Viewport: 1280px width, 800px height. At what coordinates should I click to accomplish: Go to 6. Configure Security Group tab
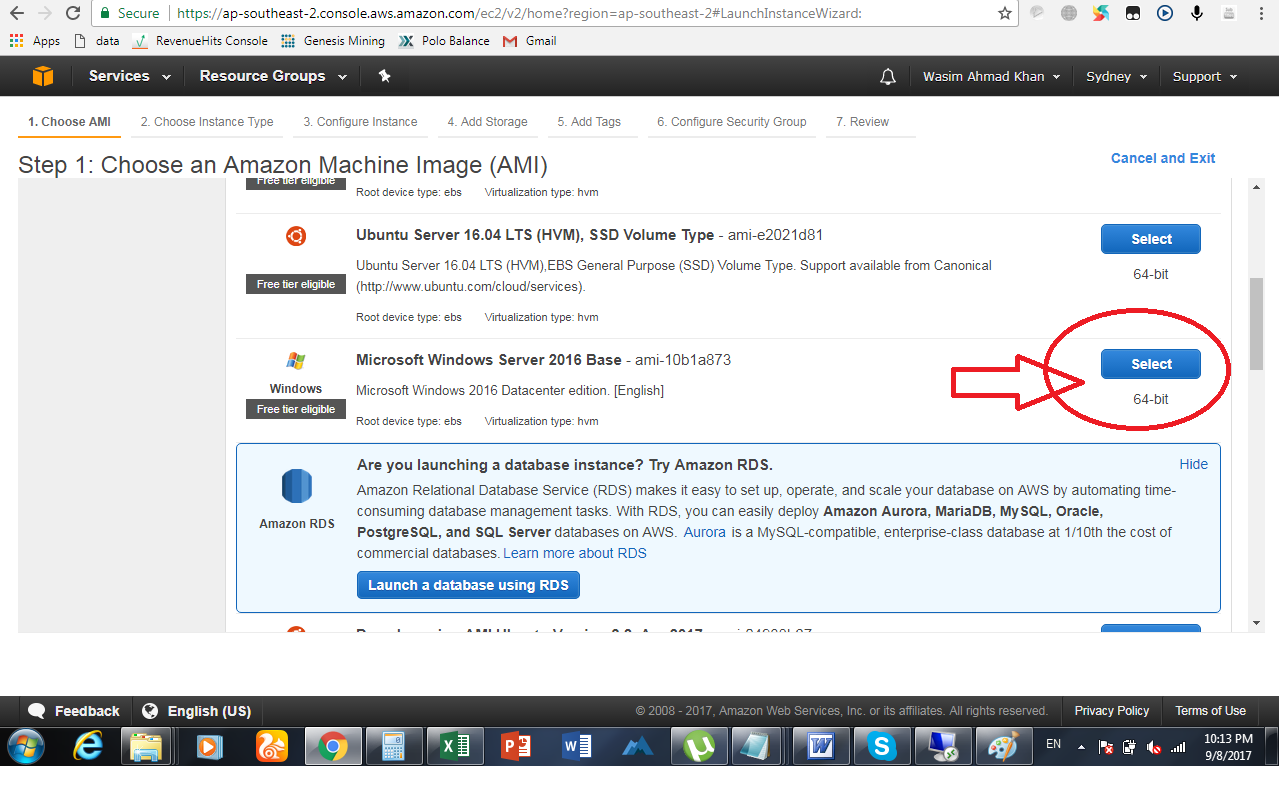[x=732, y=122]
